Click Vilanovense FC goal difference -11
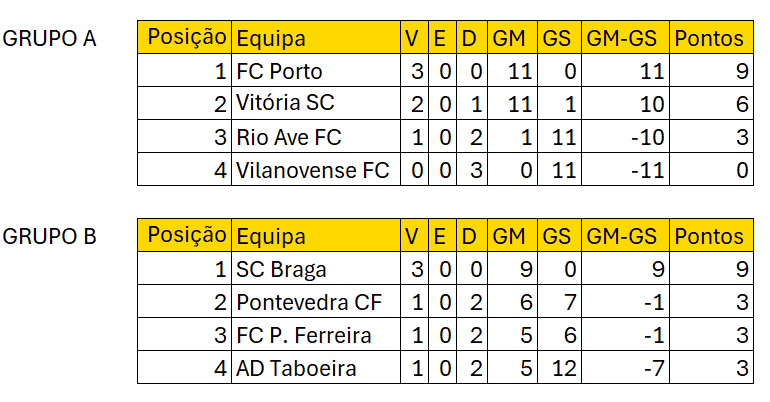770x402 pixels. tap(625, 169)
